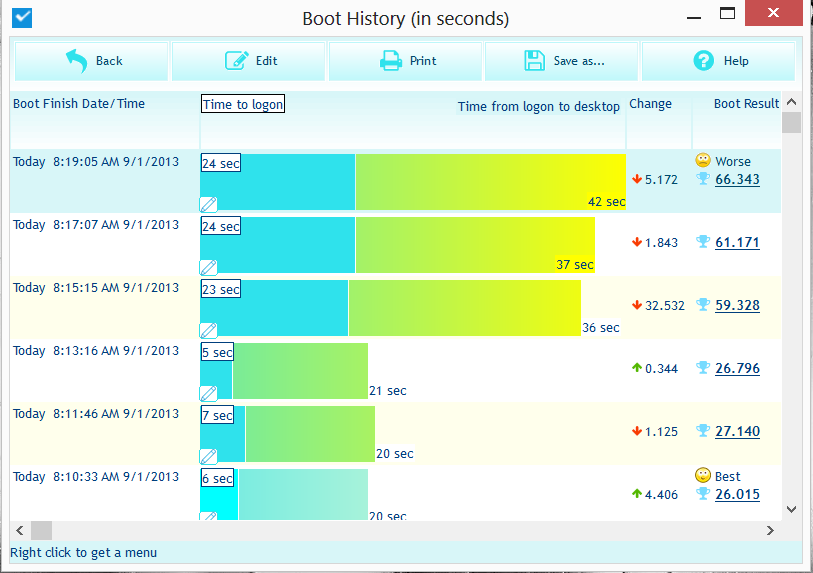Click the Print printer icon
Screen dimensions: 813x573
(x=391, y=61)
